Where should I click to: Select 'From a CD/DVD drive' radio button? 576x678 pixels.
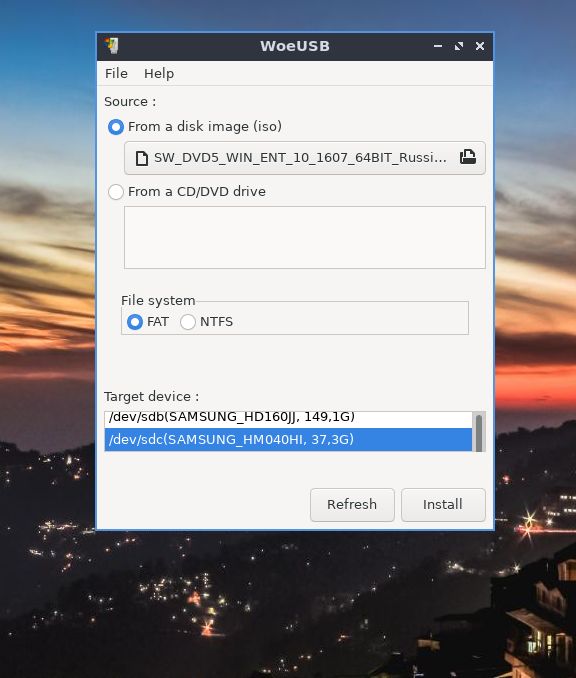coord(115,192)
